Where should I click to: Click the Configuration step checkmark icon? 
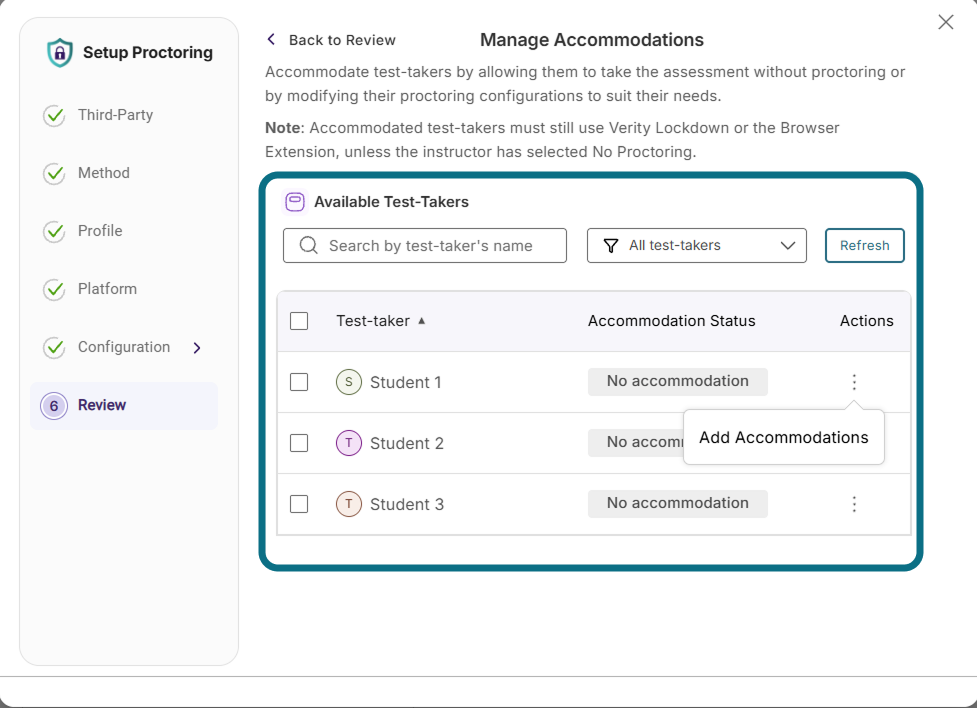54,347
